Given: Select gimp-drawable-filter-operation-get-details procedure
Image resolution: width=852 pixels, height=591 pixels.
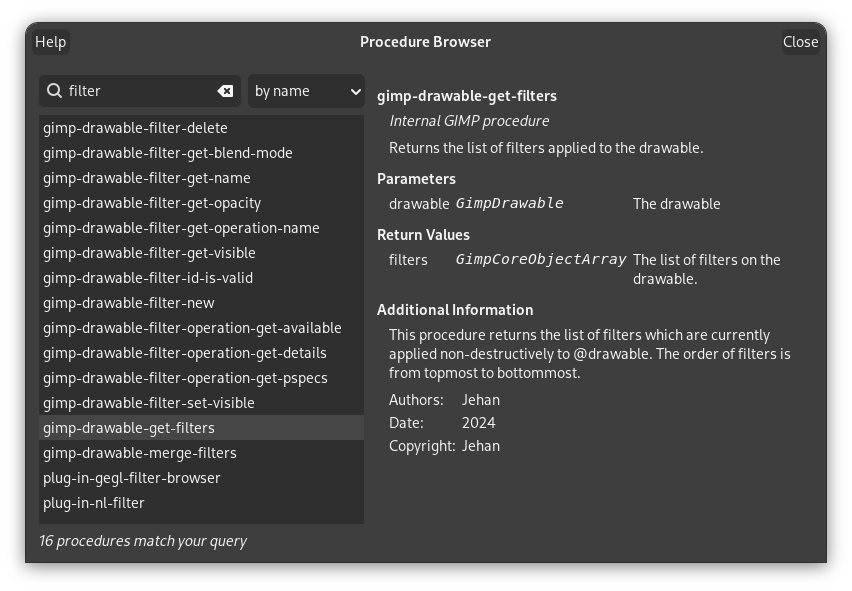Looking at the screenshot, I should (184, 353).
